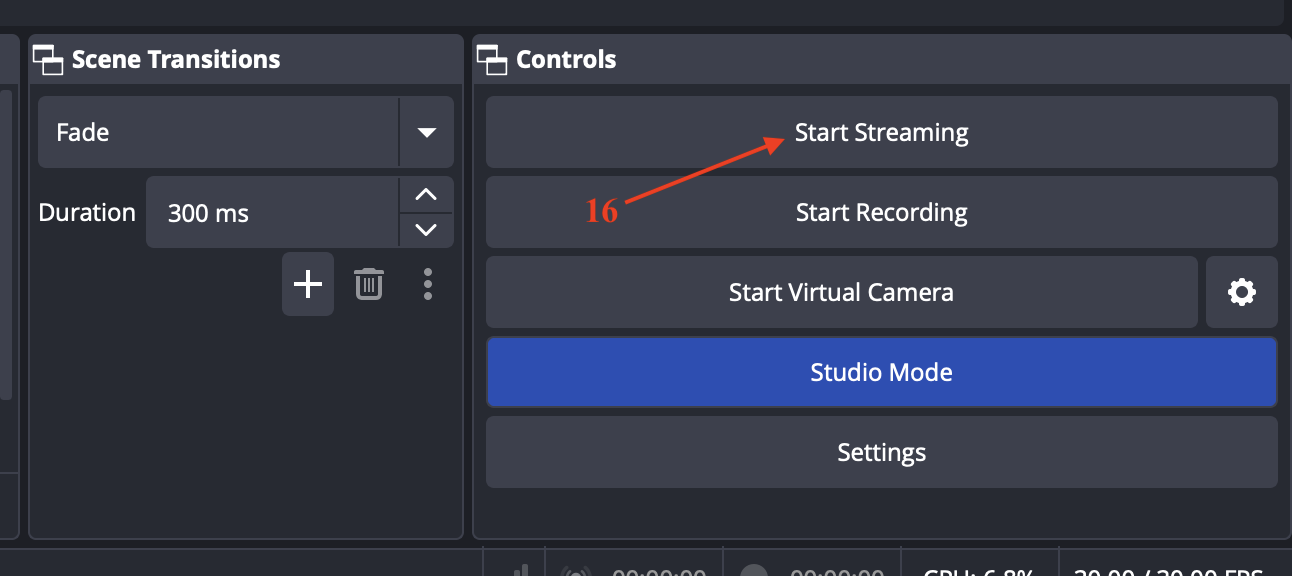
Task: Click the Scene Transitions panel title
Action: 176,60
